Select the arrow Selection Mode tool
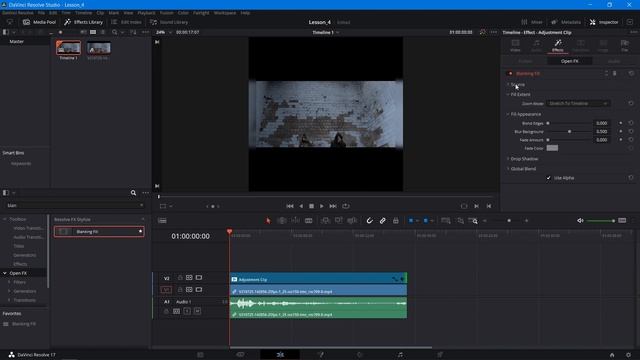Screen dimensions: 640x360 pyautogui.click(x=268, y=220)
